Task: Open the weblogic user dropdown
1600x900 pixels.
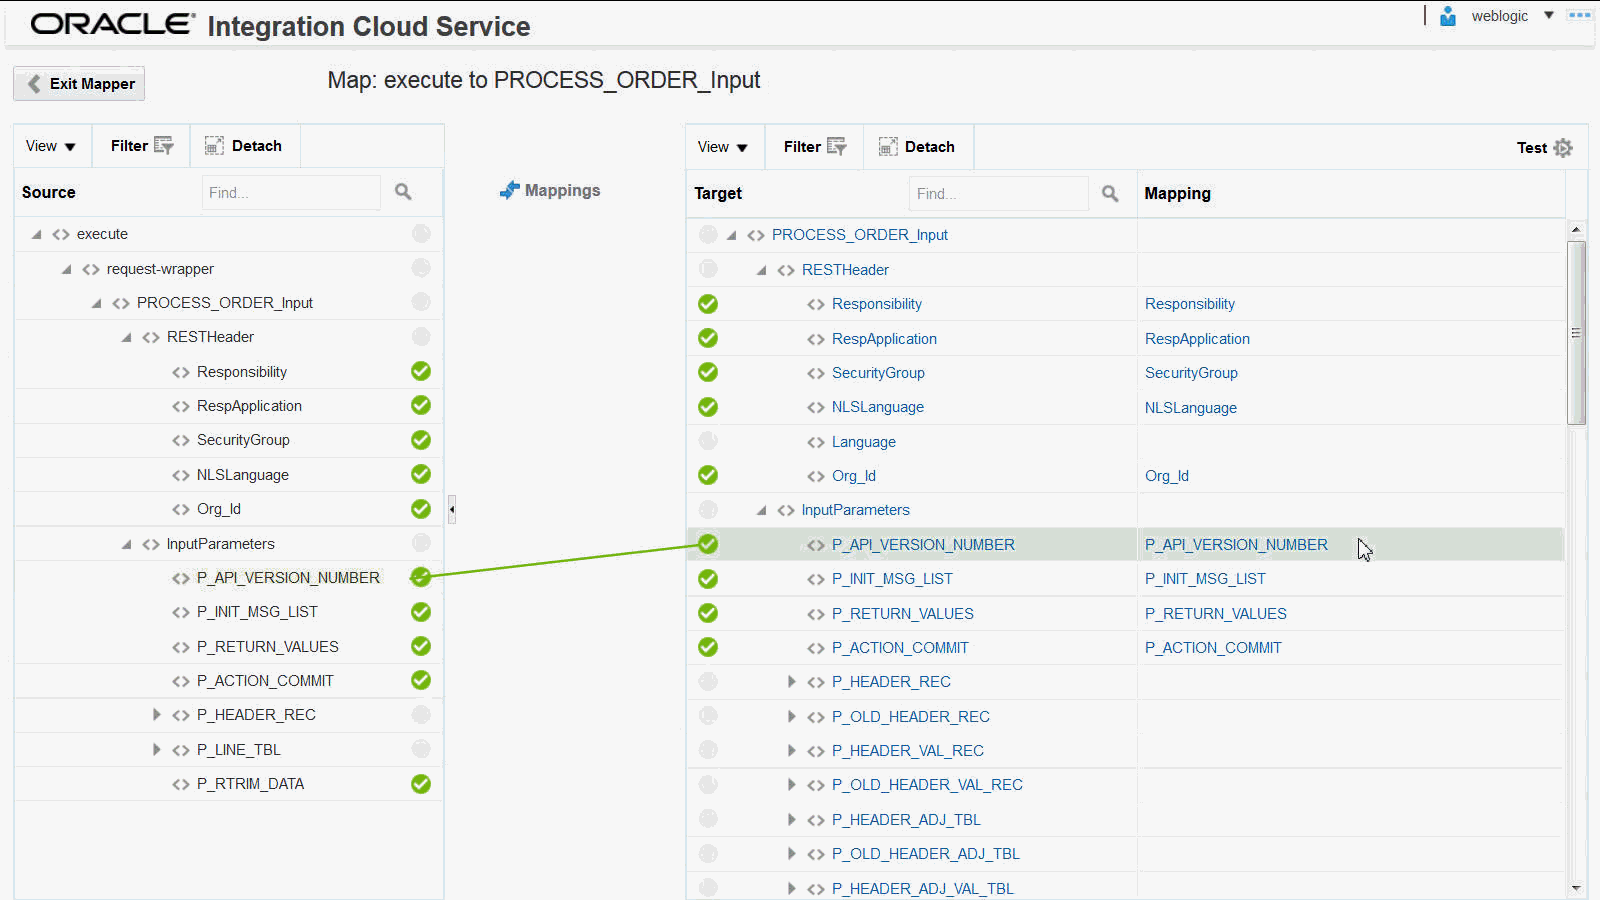Action: coord(1548,15)
